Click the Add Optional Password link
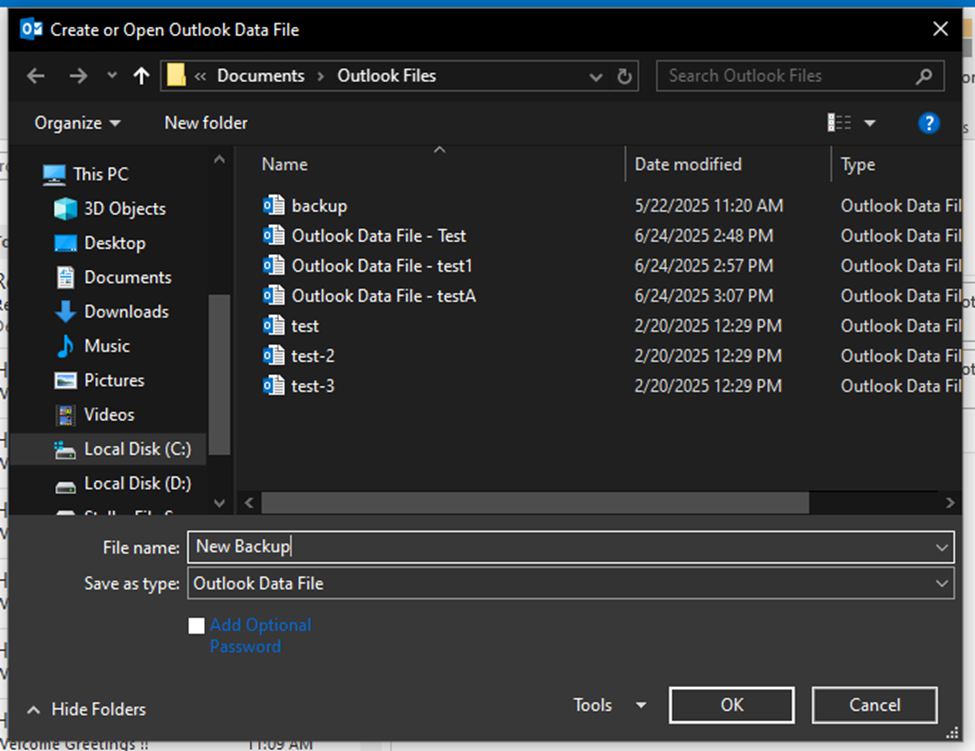Image resolution: width=975 pixels, height=751 pixels. [x=261, y=635]
